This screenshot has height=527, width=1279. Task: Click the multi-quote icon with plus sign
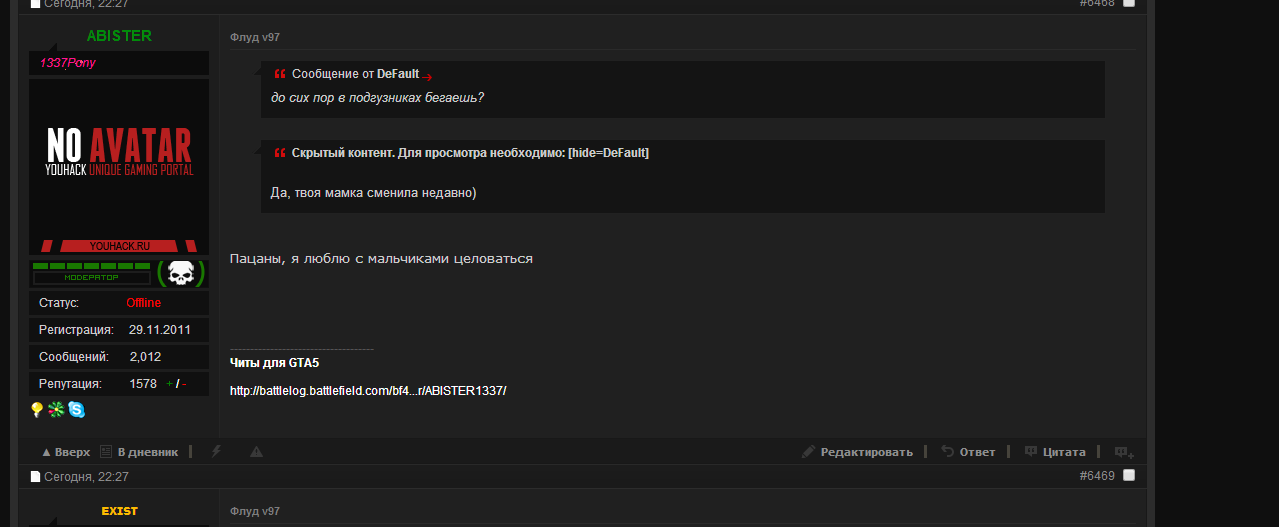click(1123, 452)
